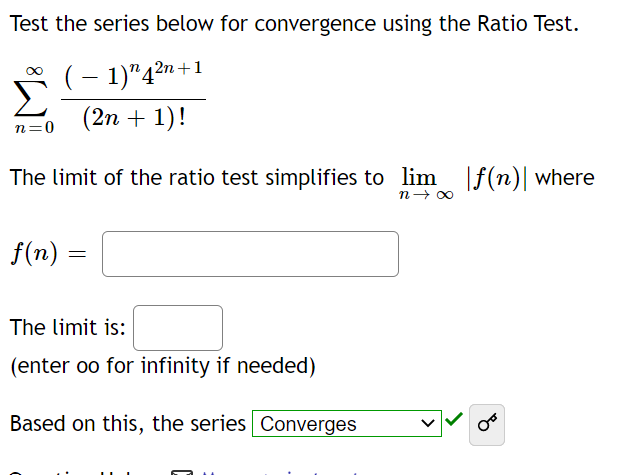Click the key icon button

[x=487, y=424]
